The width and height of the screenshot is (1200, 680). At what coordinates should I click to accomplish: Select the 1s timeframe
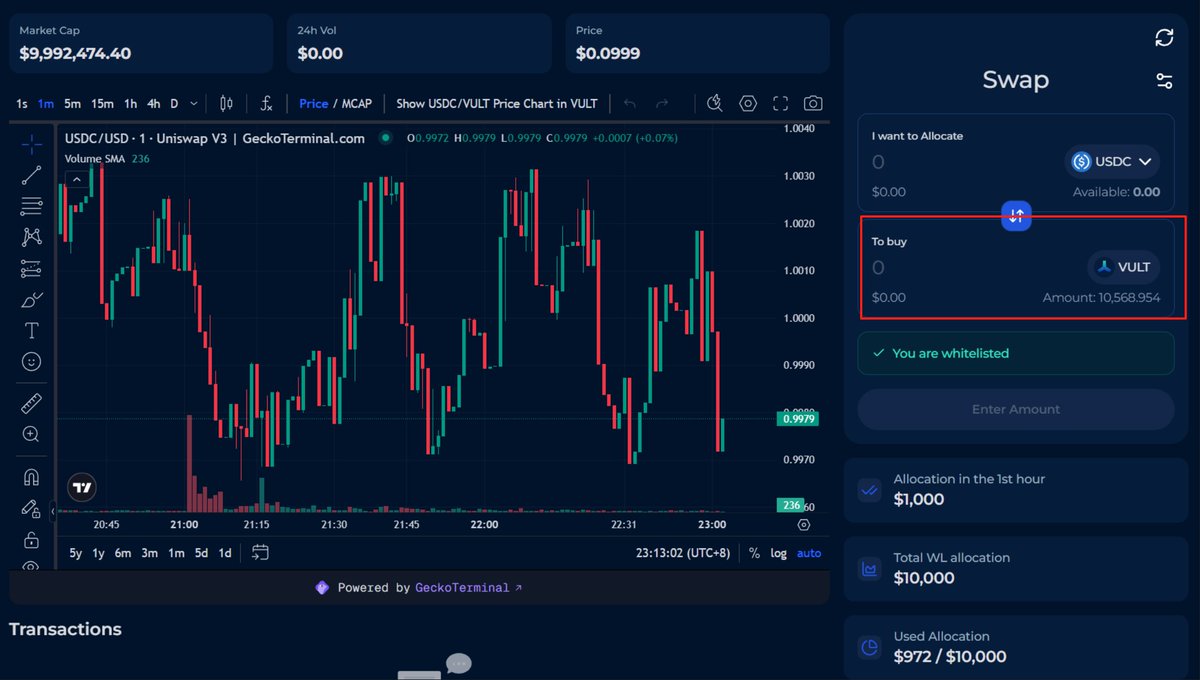pos(22,103)
